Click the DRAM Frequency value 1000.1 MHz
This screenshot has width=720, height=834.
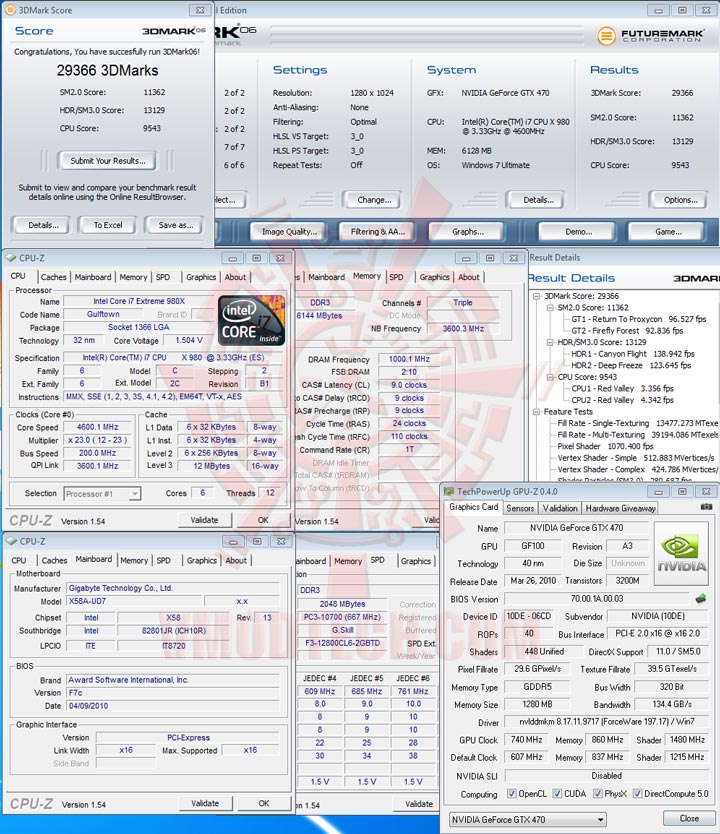tap(409, 359)
